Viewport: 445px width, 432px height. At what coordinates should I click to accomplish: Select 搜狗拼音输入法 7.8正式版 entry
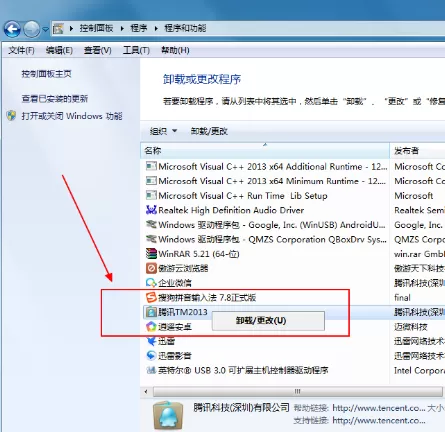coord(207,298)
